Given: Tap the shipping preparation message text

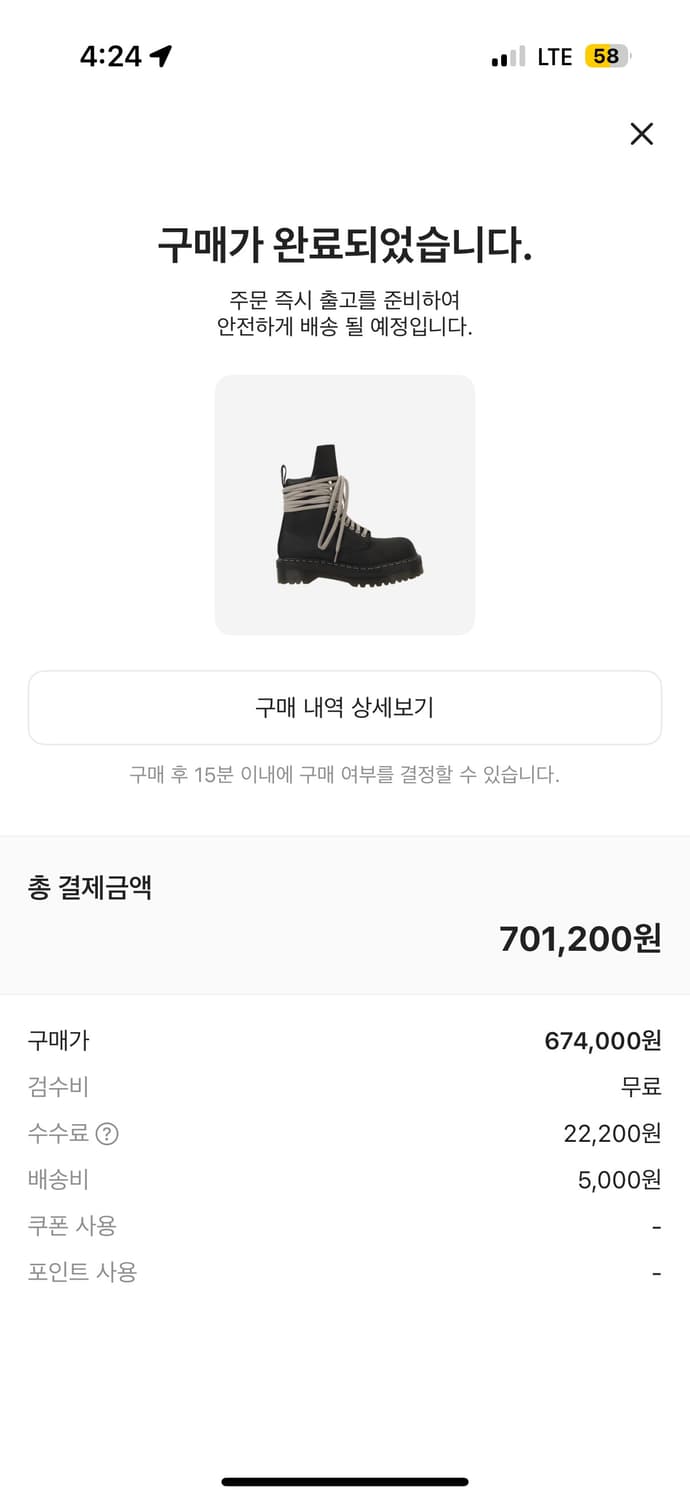Looking at the screenshot, I should (x=345, y=311).
